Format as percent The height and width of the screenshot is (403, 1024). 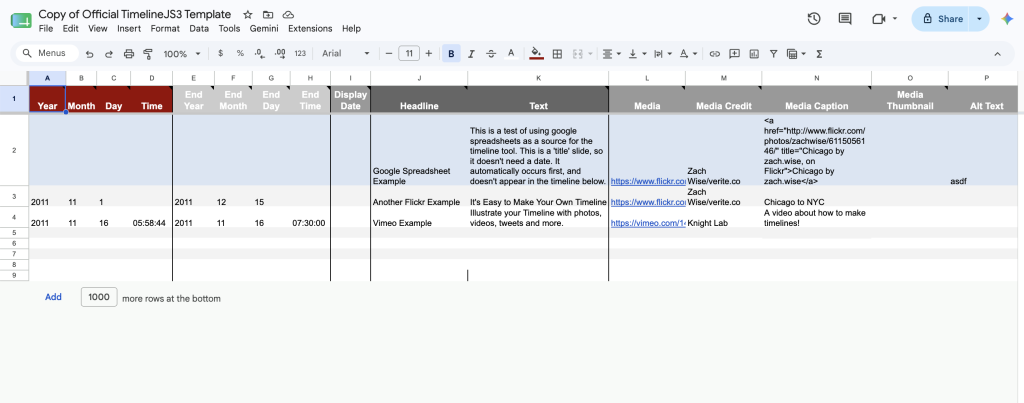pos(240,54)
